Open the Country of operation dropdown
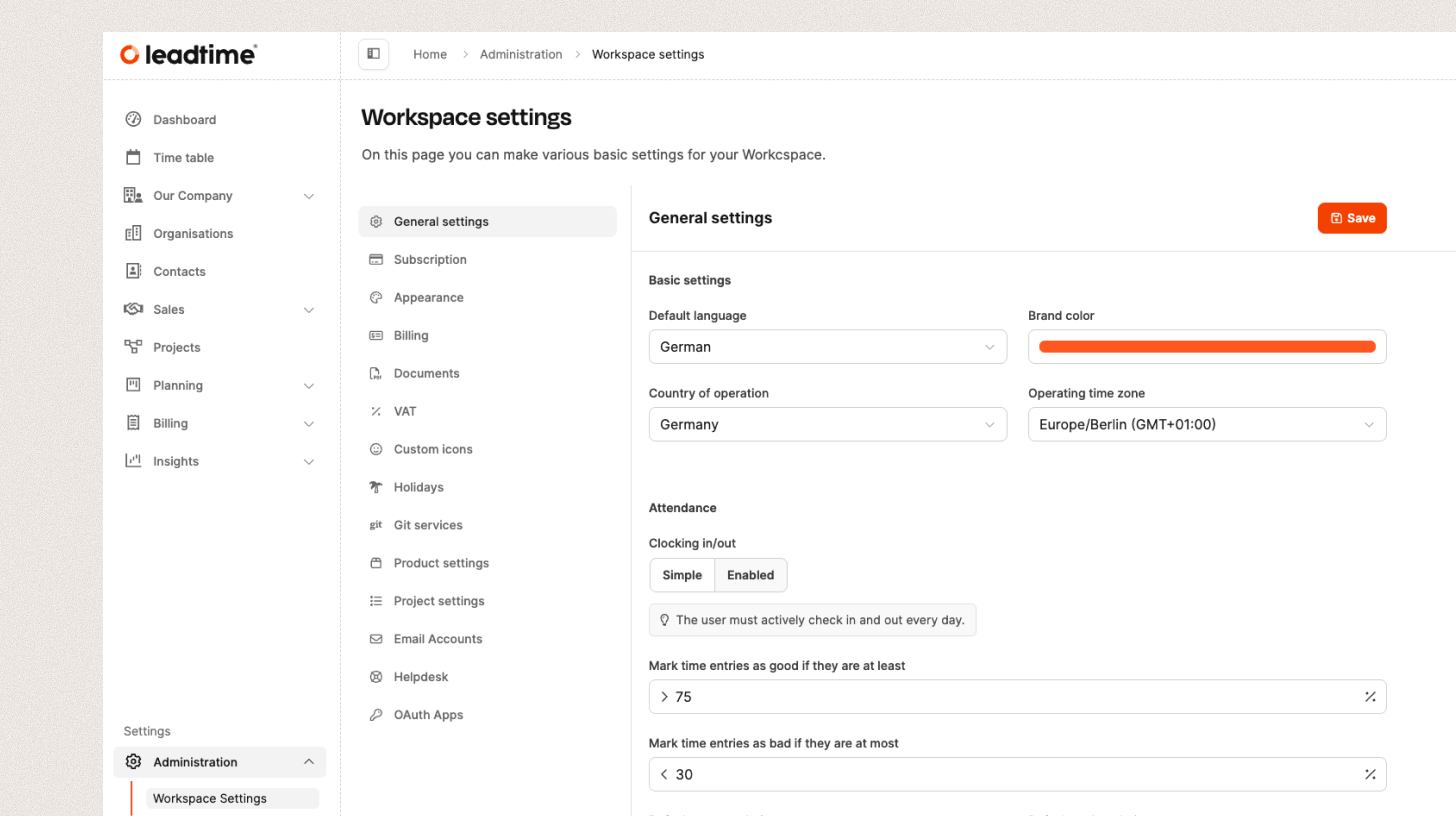The image size is (1456, 816). 827,424
